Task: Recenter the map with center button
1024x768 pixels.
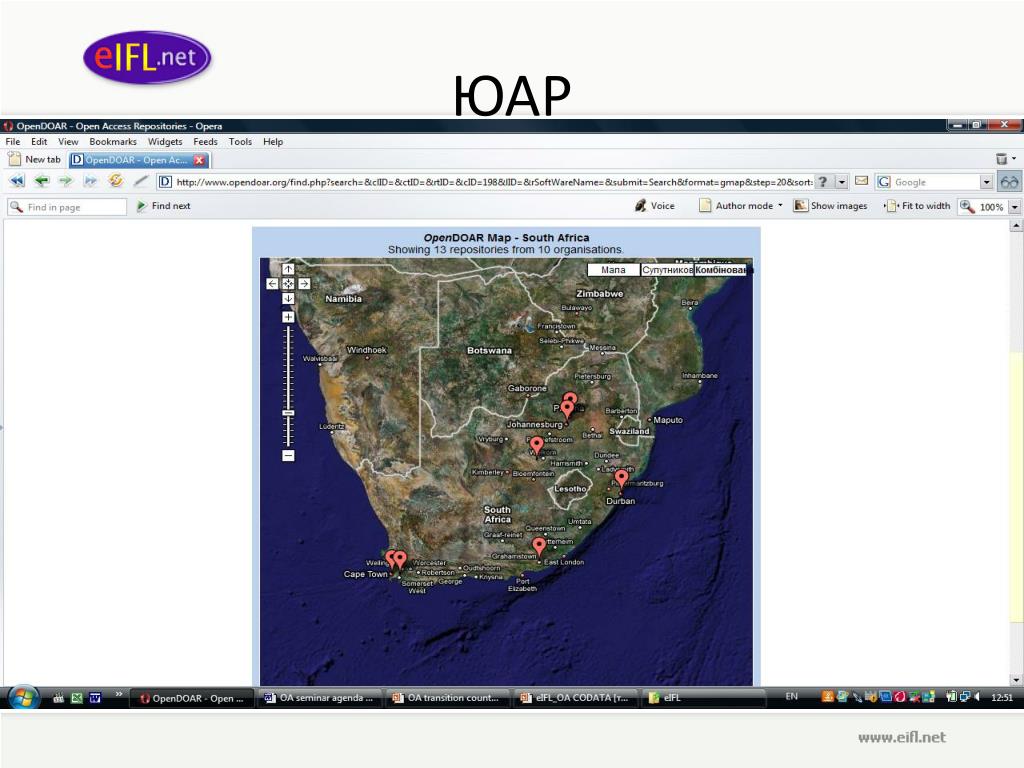Action: [x=288, y=283]
